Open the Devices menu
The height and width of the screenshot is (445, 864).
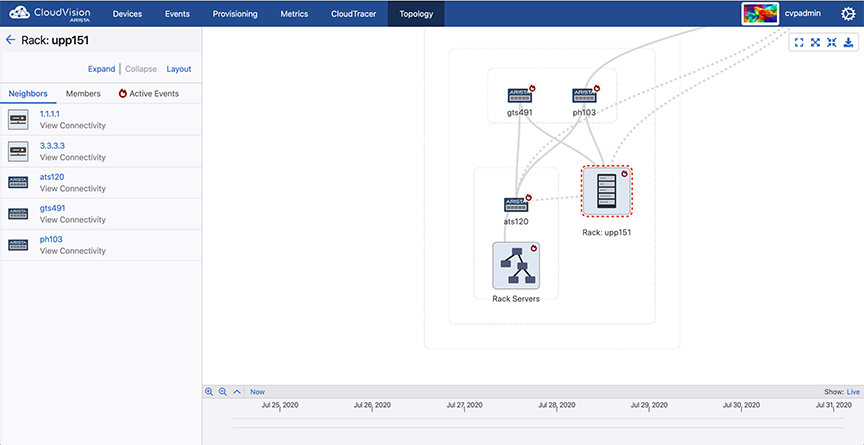coord(127,14)
